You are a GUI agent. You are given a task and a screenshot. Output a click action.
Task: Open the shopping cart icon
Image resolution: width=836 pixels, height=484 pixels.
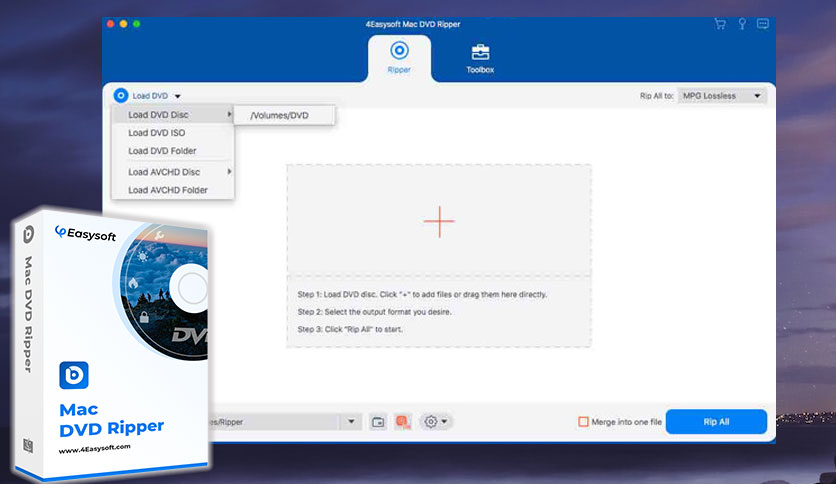[720, 24]
